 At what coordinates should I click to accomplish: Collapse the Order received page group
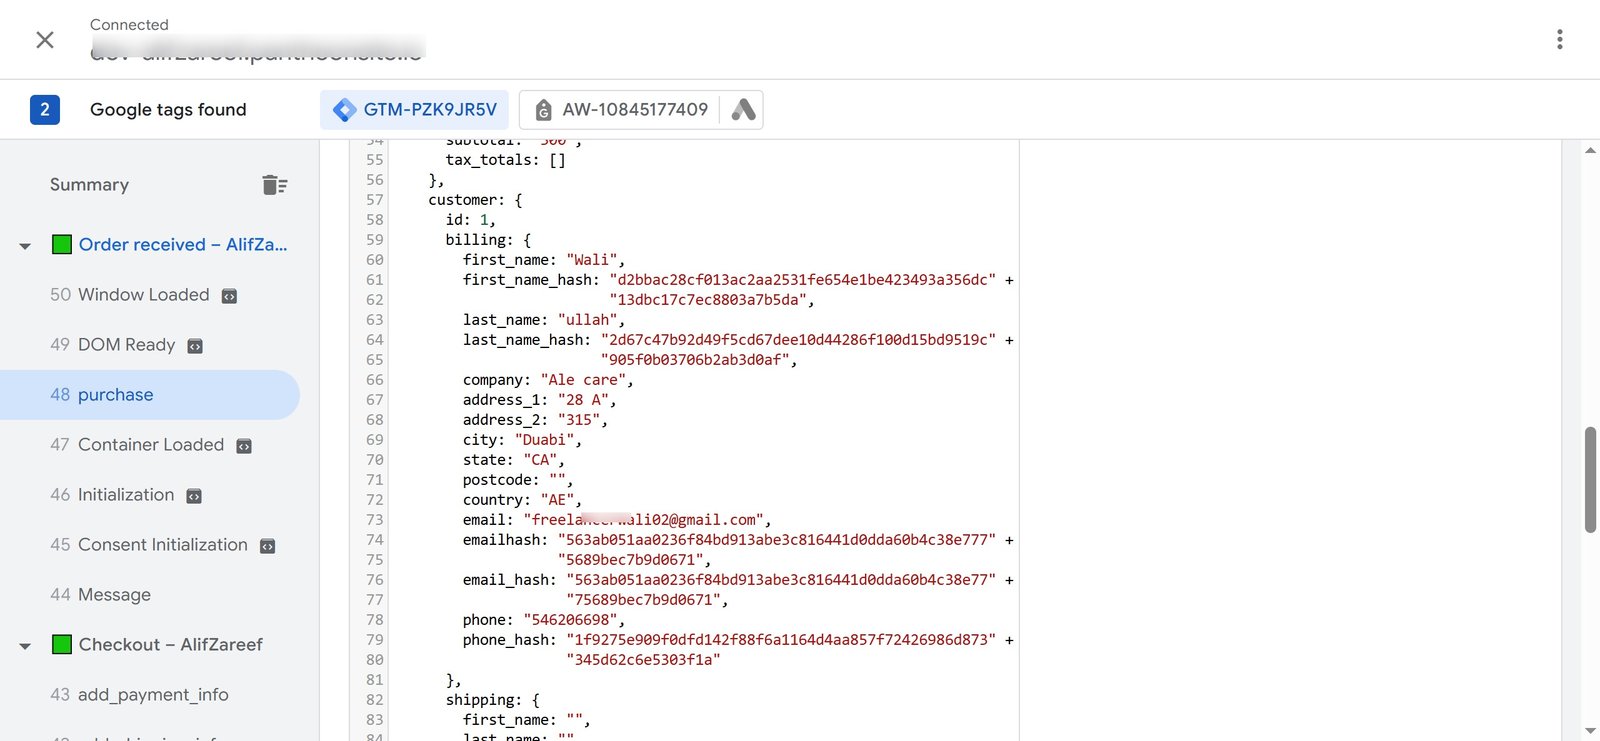[25, 246]
